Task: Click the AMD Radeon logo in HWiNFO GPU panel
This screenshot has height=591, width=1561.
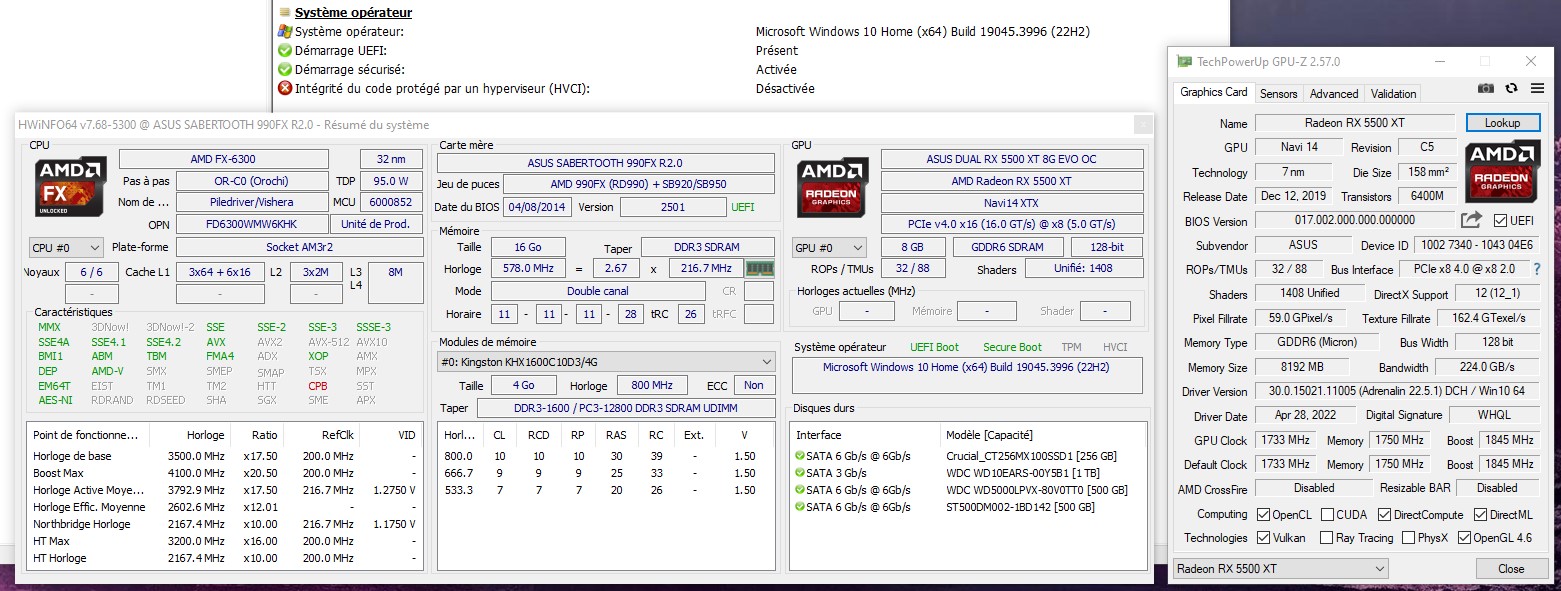Action: [x=832, y=186]
